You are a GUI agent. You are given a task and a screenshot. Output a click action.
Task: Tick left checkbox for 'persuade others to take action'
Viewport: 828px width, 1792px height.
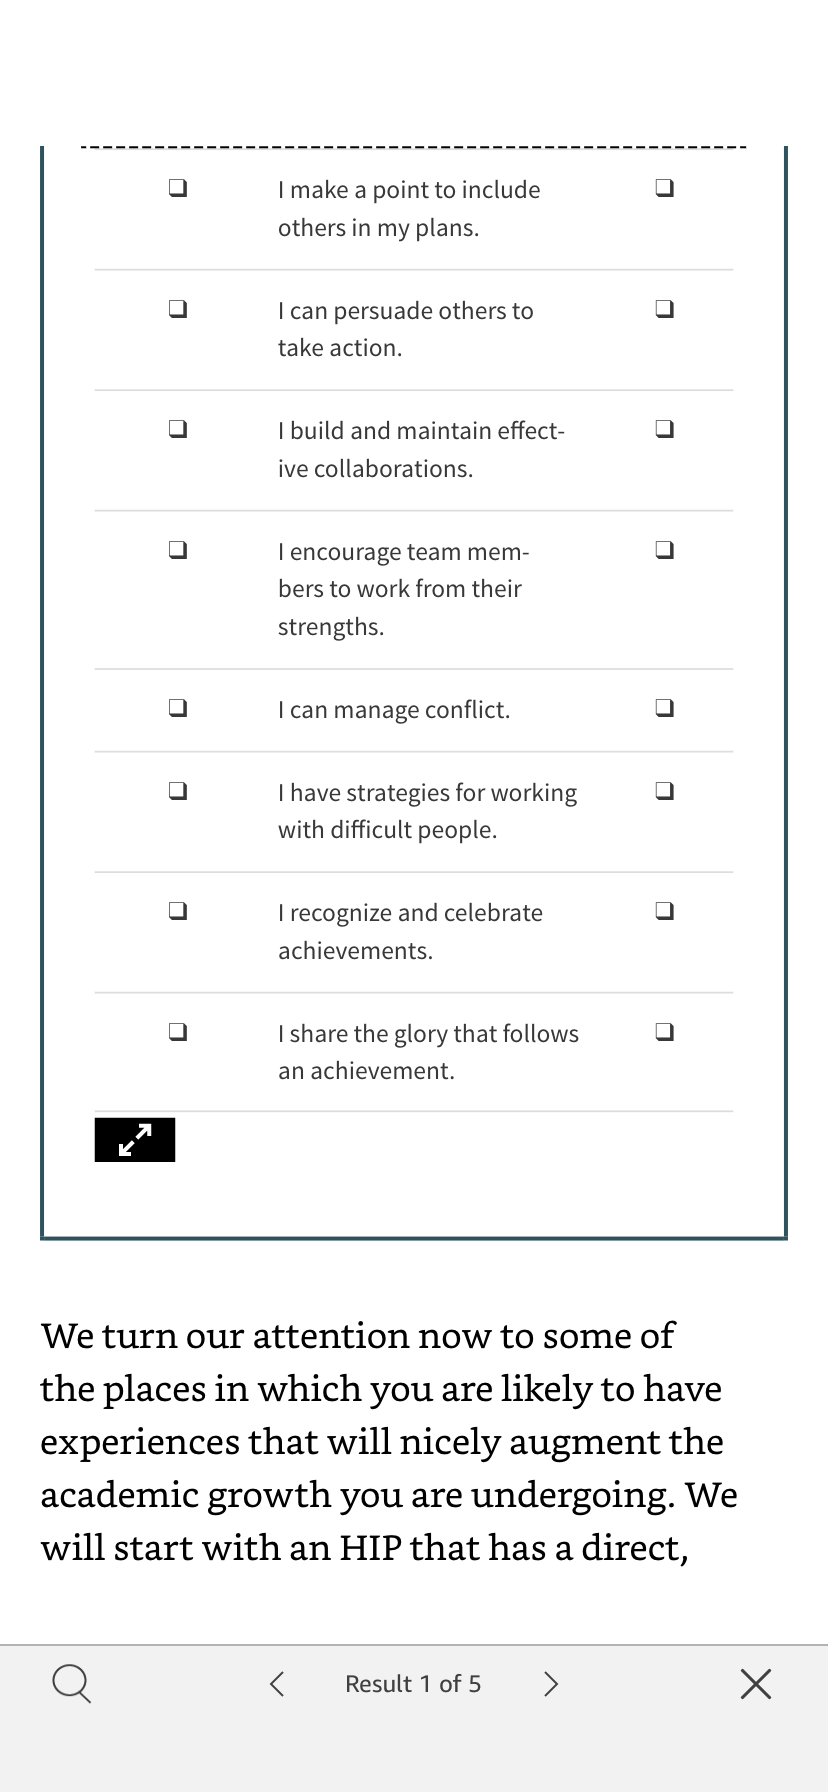(x=178, y=309)
